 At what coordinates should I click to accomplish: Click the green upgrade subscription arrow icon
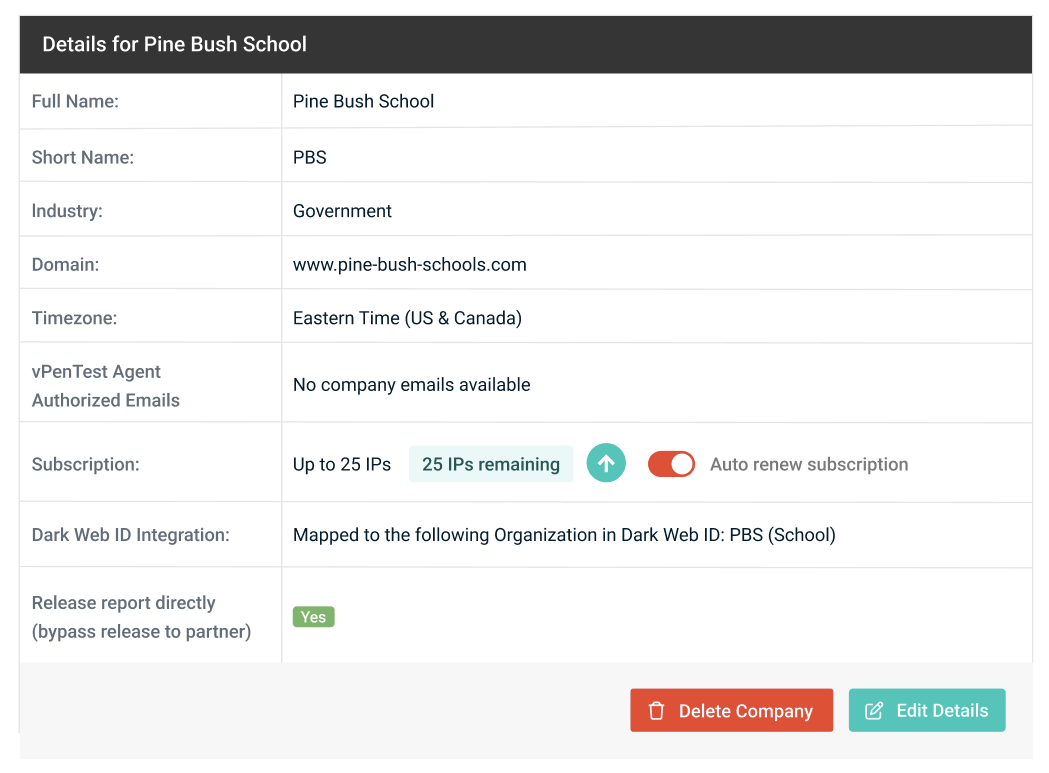pyautogui.click(x=606, y=464)
